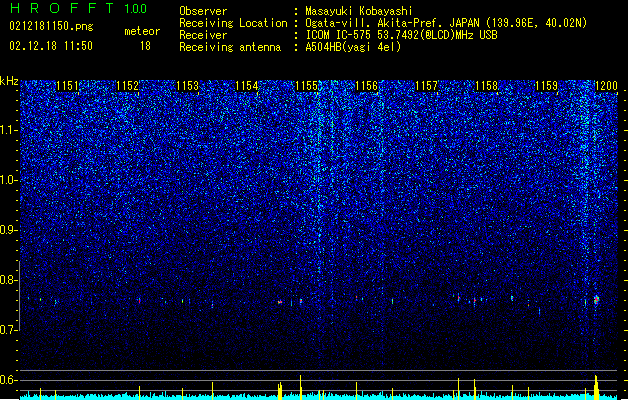The image size is (629, 400).
Task: Click the kHz axis unit label
Action: pos(9,81)
